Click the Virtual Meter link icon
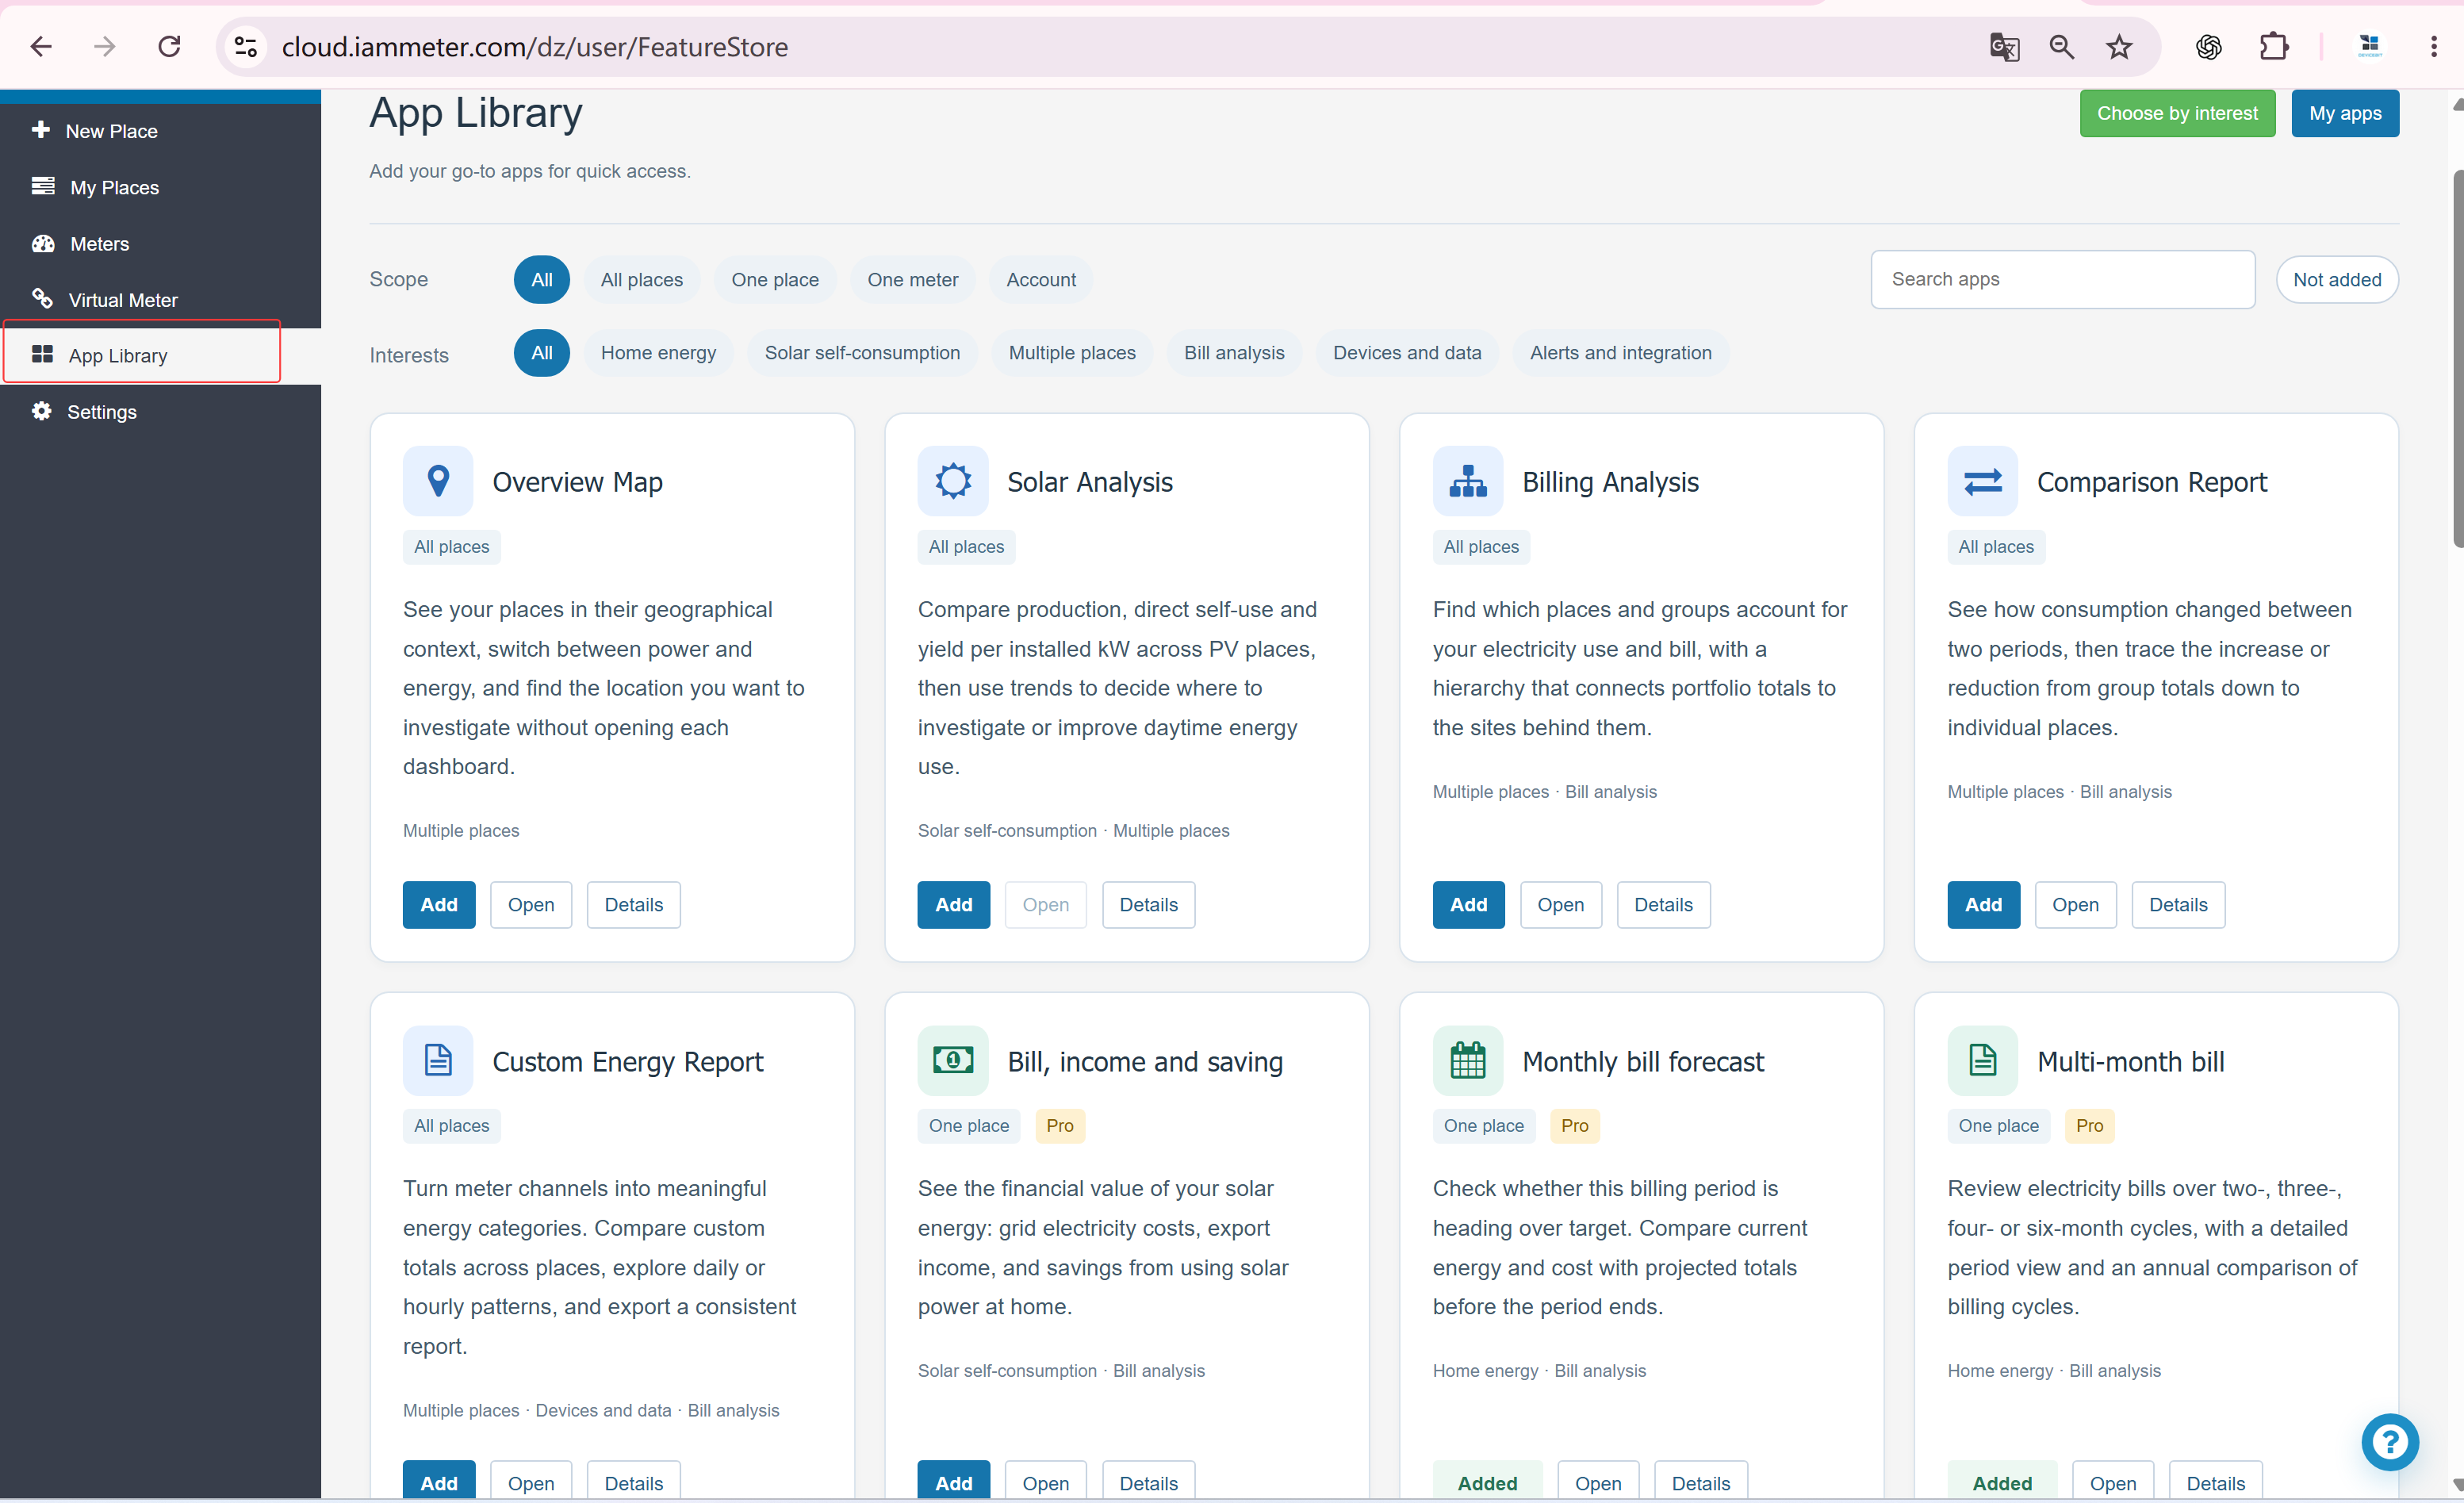The height and width of the screenshot is (1503, 2464). pos(42,298)
